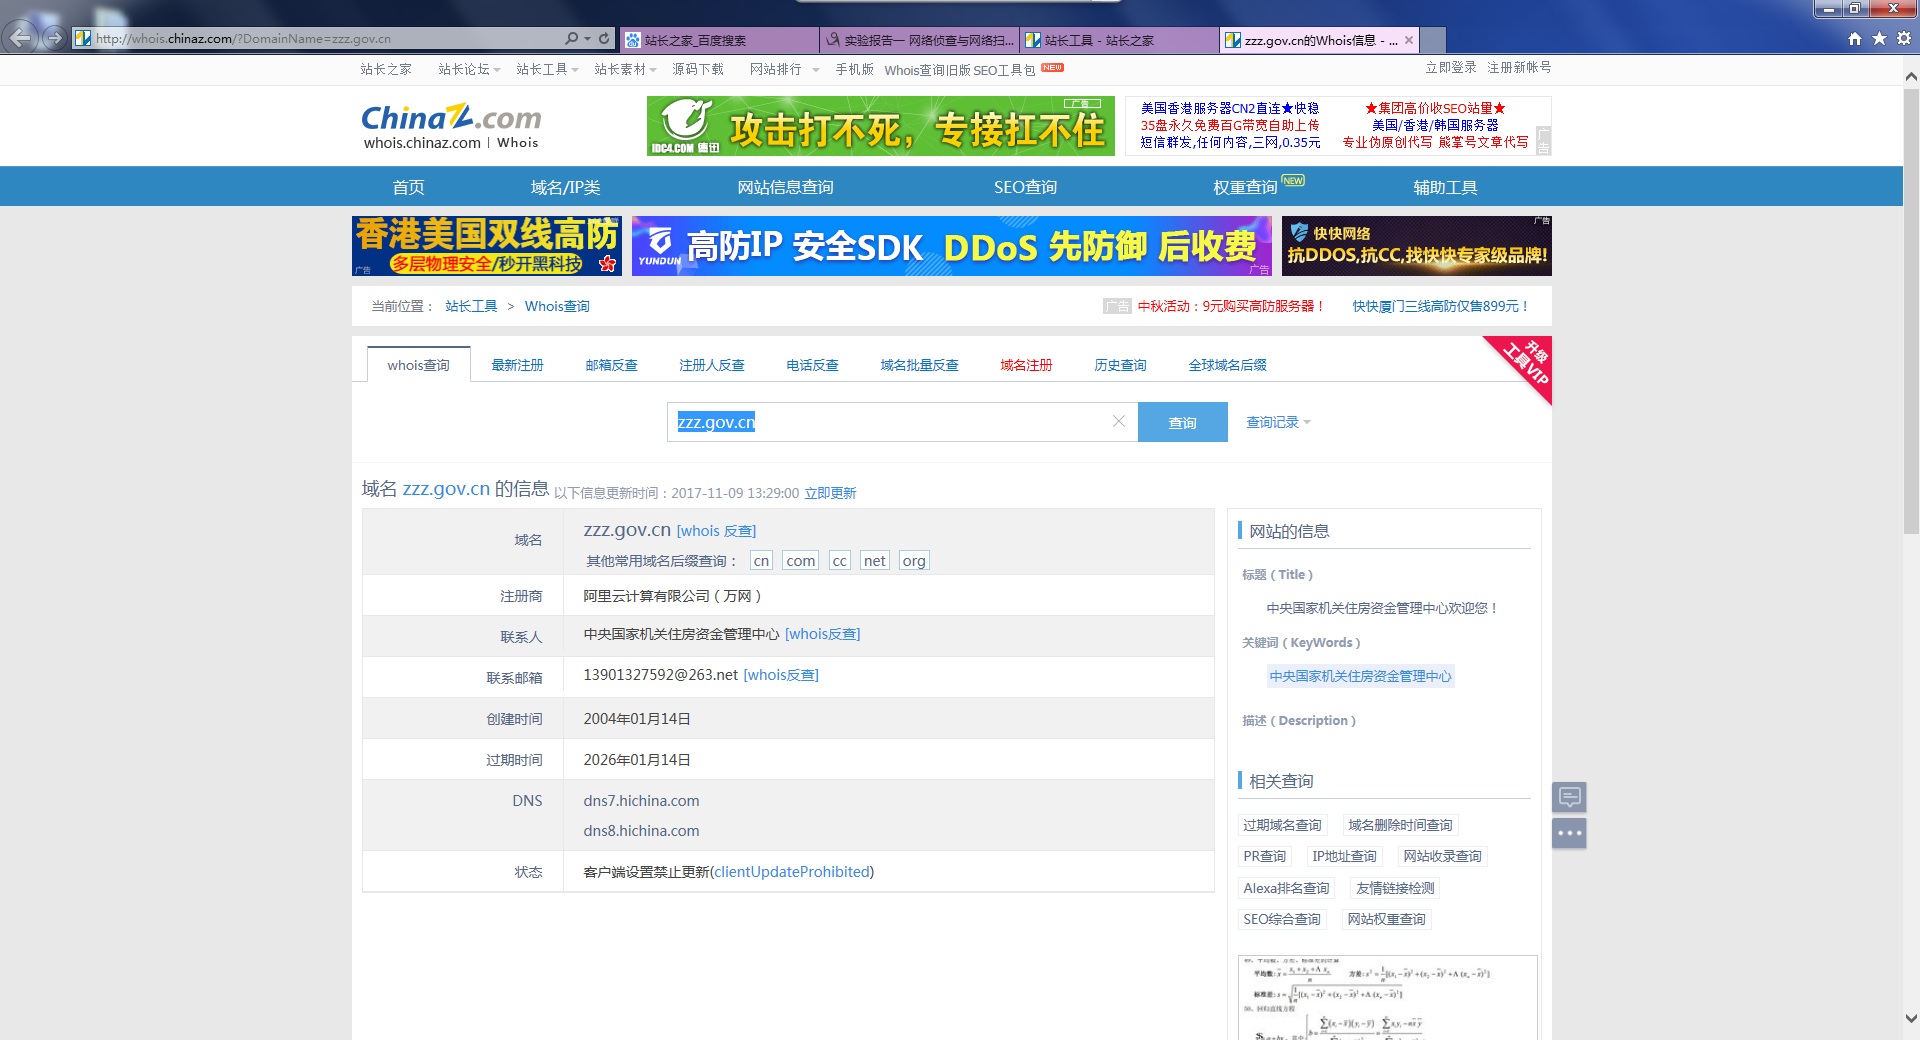The image size is (1920, 1040).
Task: Click the page scrollbar up arrow
Action: (x=1911, y=76)
